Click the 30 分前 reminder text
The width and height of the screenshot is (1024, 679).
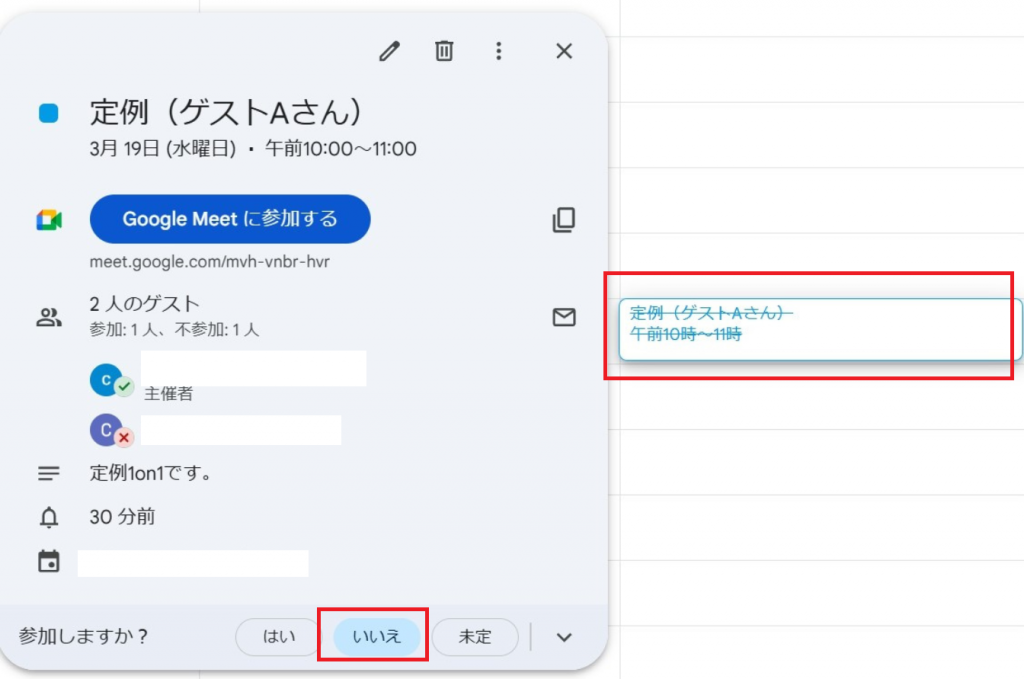point(122,517)
